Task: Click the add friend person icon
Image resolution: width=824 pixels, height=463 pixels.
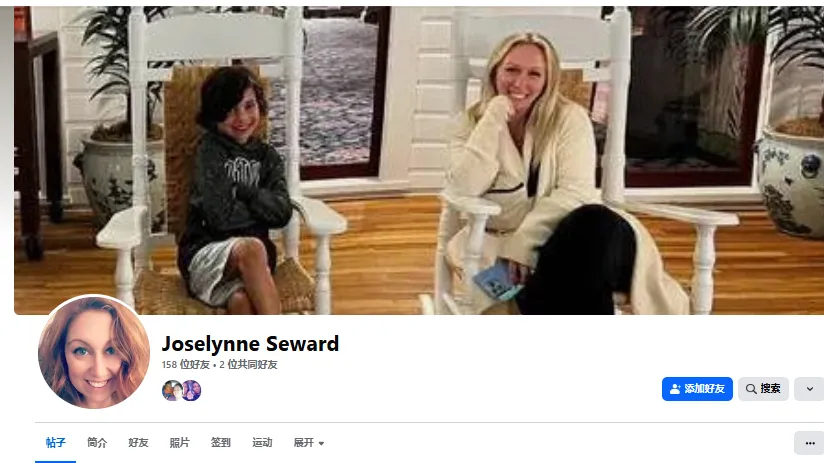Action: [x=675, y=389]
